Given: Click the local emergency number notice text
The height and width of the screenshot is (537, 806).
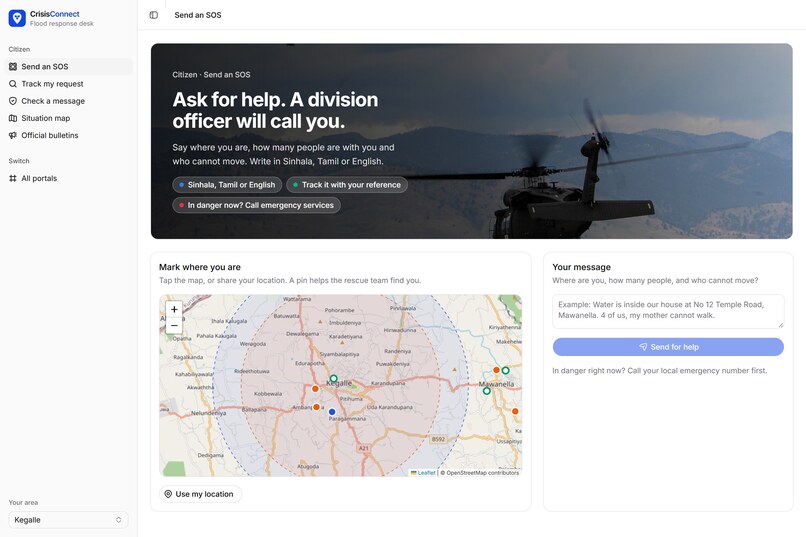Looking at the screenshot, I should [660, 371].
